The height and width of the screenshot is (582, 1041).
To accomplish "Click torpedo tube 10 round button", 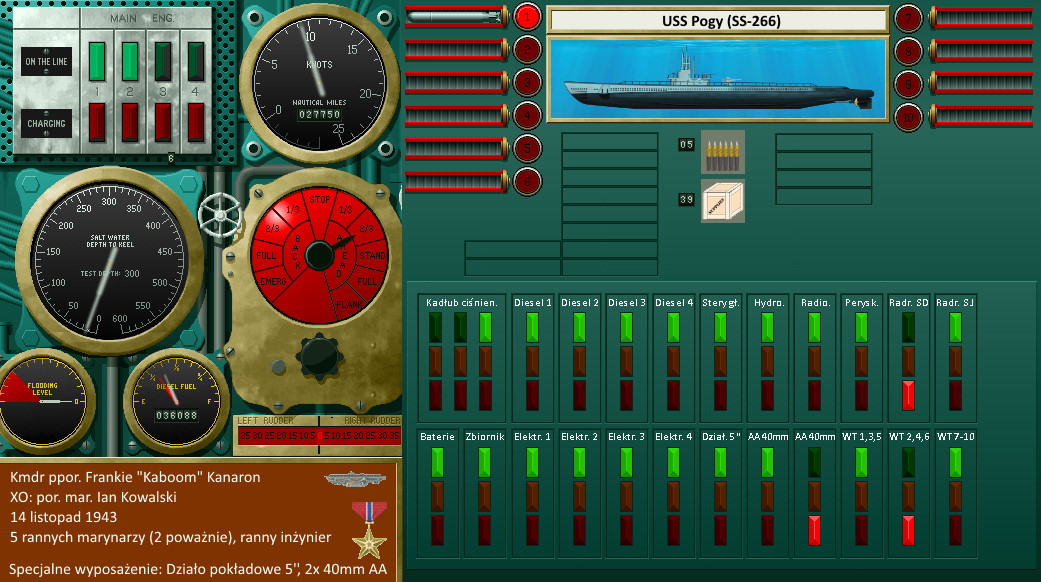I will click(x=907, y=116).
